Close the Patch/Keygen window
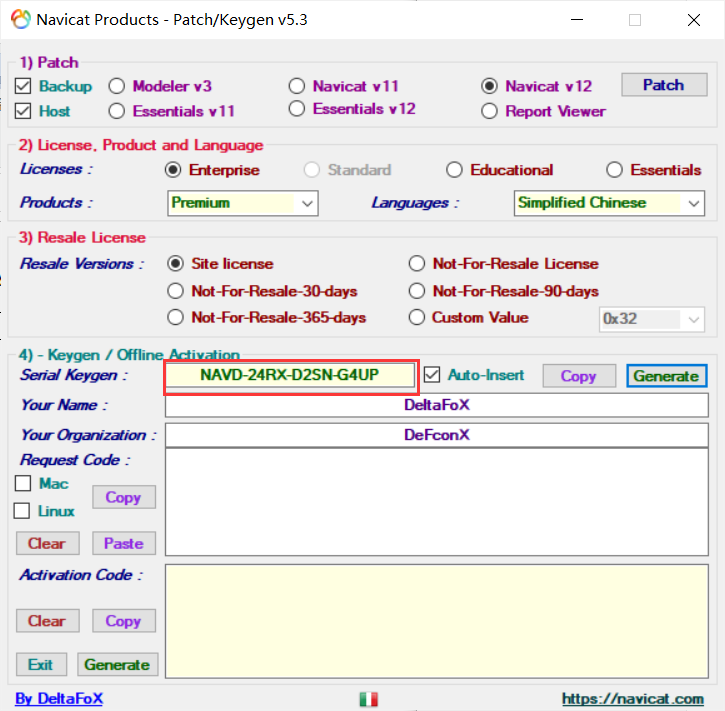This screenshot has height=711, width=725. coord(694,20)
